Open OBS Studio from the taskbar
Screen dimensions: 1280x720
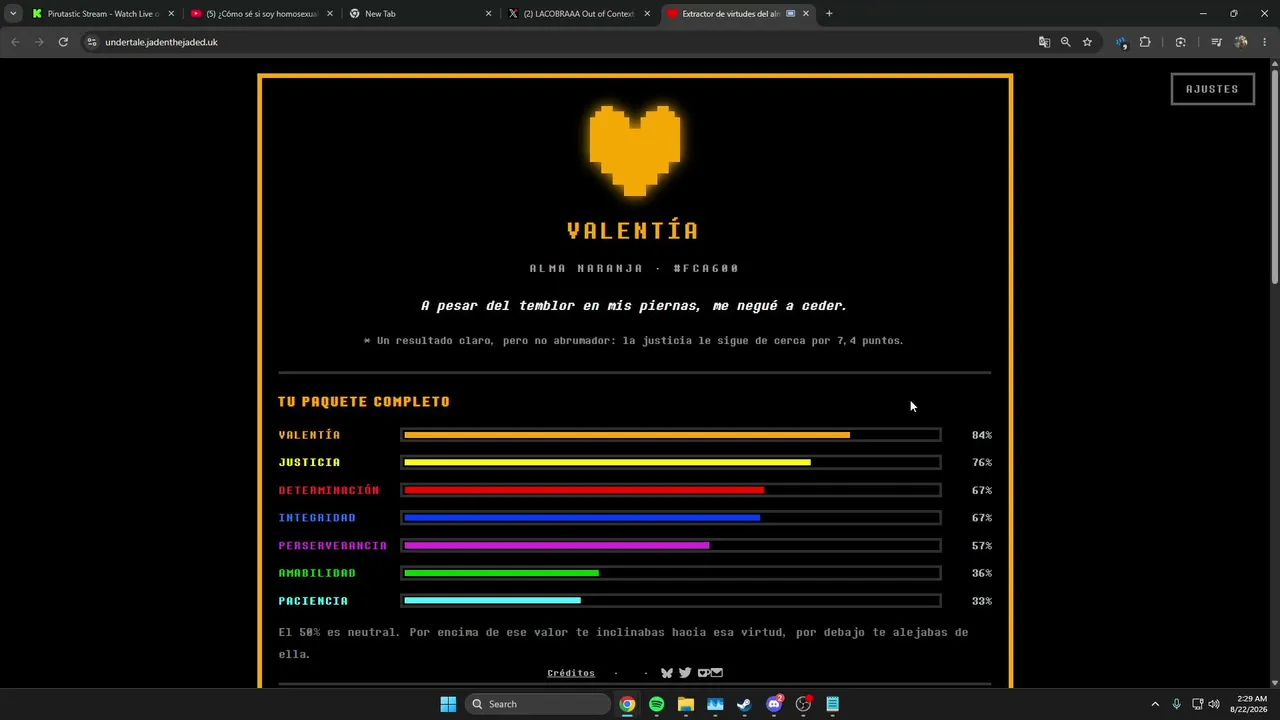803,704
